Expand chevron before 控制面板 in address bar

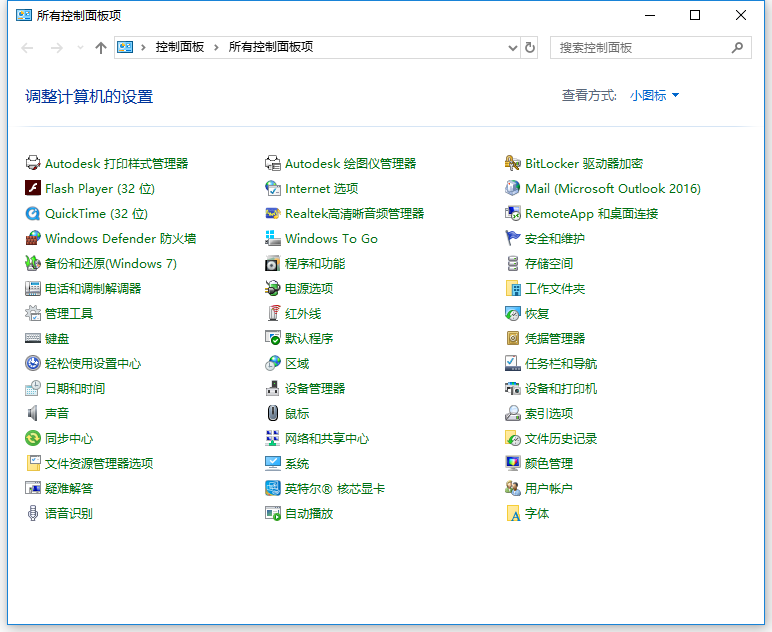[x=143, y=47]
